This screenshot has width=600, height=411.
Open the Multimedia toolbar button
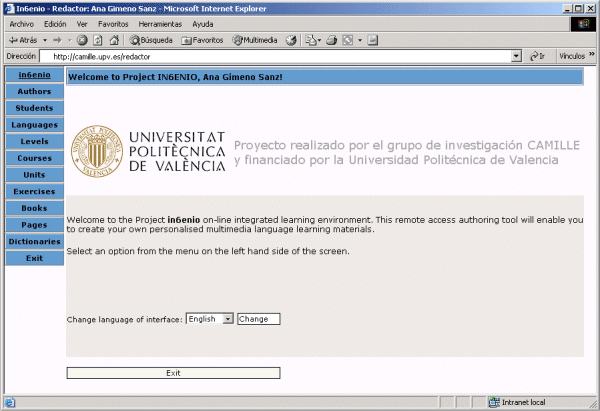coord(255,40)
